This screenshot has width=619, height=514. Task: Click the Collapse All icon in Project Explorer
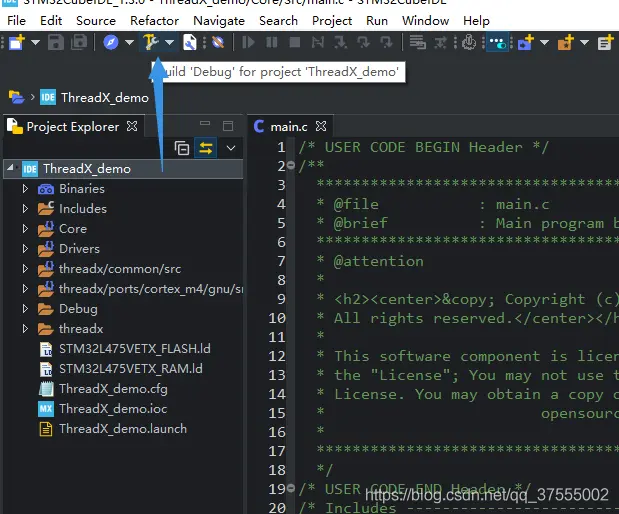182,148
